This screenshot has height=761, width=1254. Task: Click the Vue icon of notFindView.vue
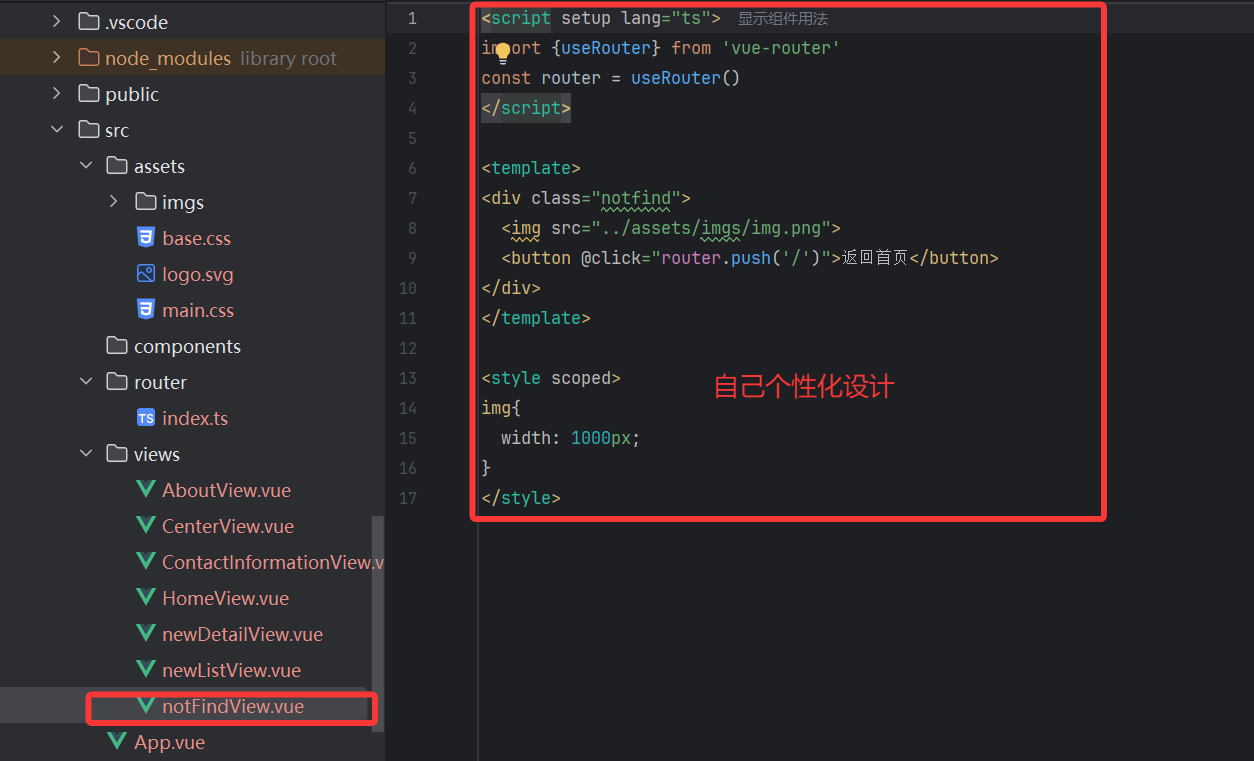click(x=146, y=706)
